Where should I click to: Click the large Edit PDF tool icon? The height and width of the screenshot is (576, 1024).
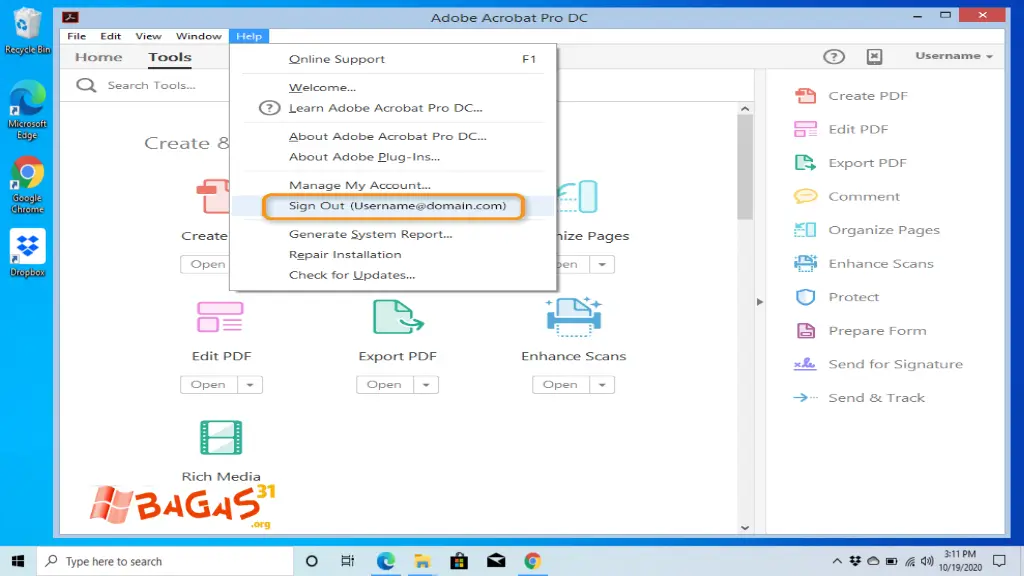point(220,317)
